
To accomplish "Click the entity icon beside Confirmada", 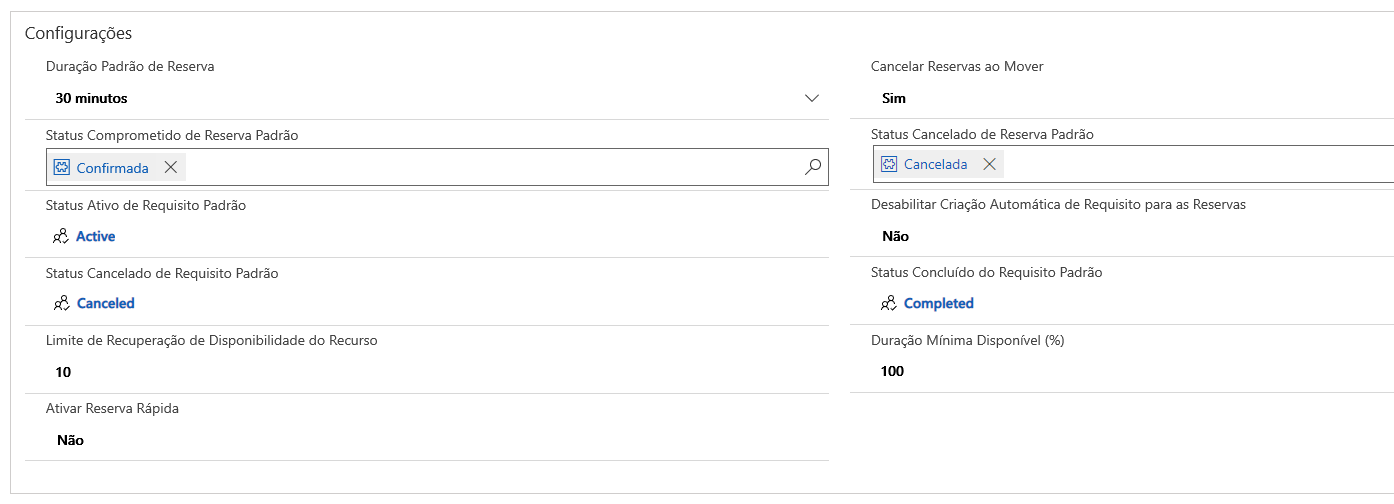I will pos(61,168).
